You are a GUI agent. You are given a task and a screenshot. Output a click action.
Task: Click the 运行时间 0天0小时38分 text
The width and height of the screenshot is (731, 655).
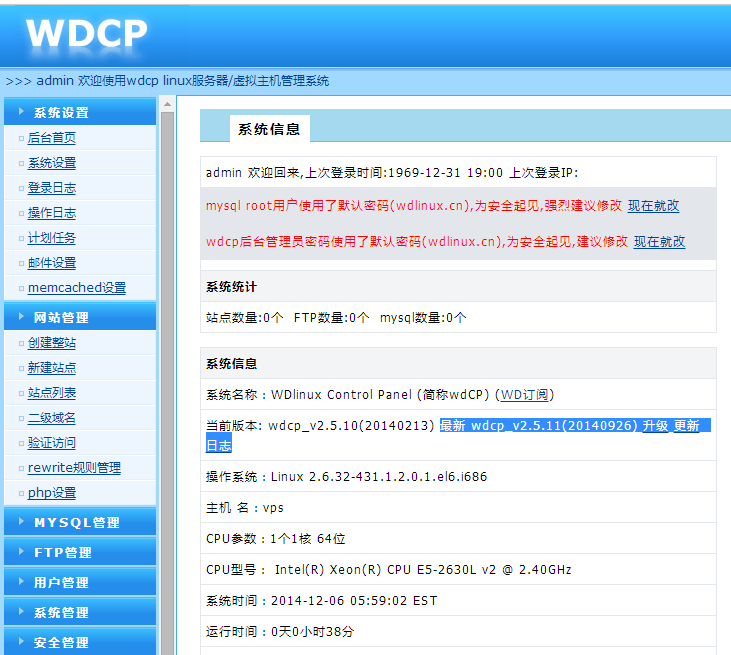(280, 632)
